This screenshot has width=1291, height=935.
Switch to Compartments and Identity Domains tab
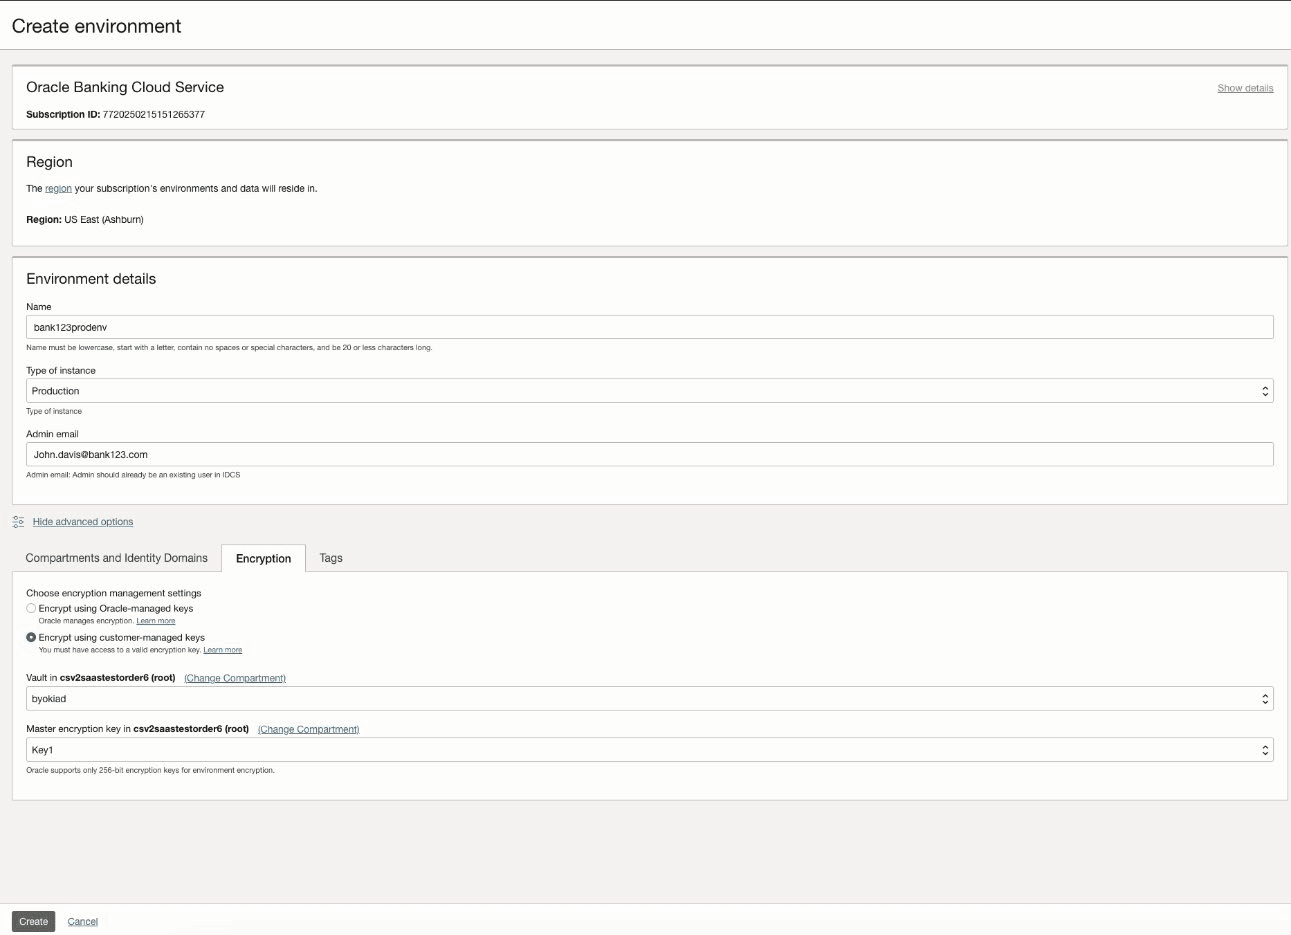117,558
